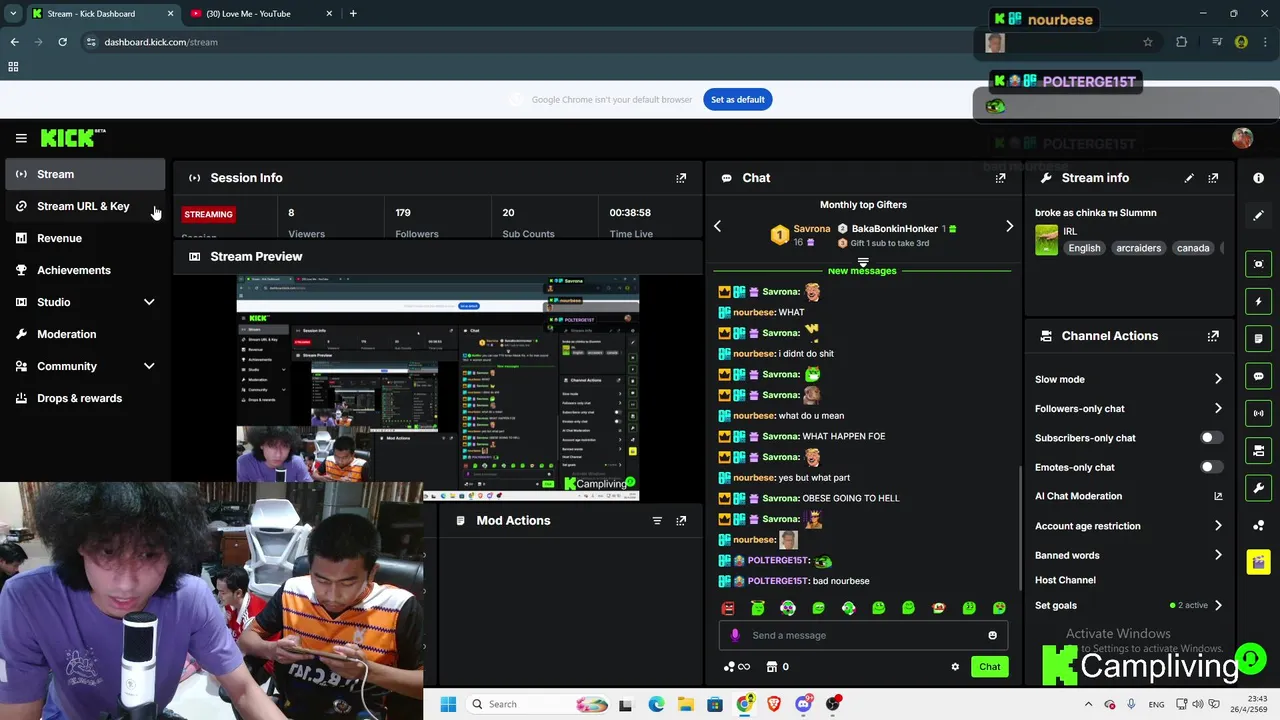Click the English language tag
The width and height of the screenshot is (1280, 720).
[x=1084, y=248]
